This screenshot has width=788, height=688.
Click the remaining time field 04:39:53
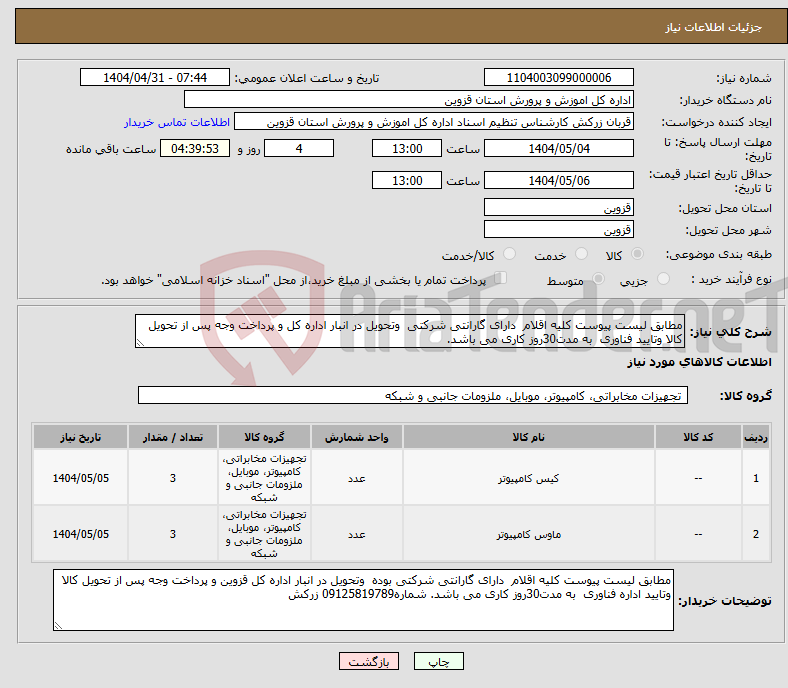[195, 148]
